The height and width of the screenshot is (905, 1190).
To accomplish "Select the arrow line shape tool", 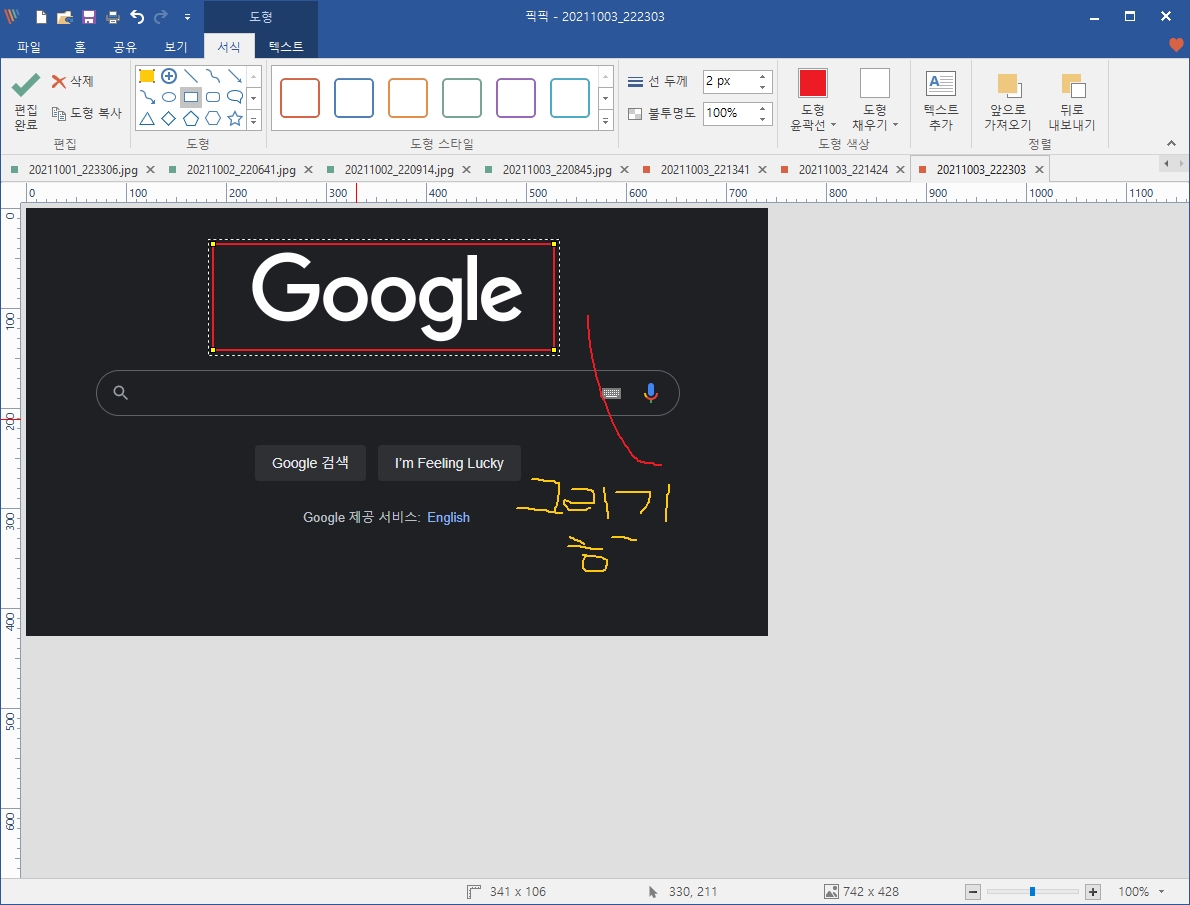I will (235, 76).
